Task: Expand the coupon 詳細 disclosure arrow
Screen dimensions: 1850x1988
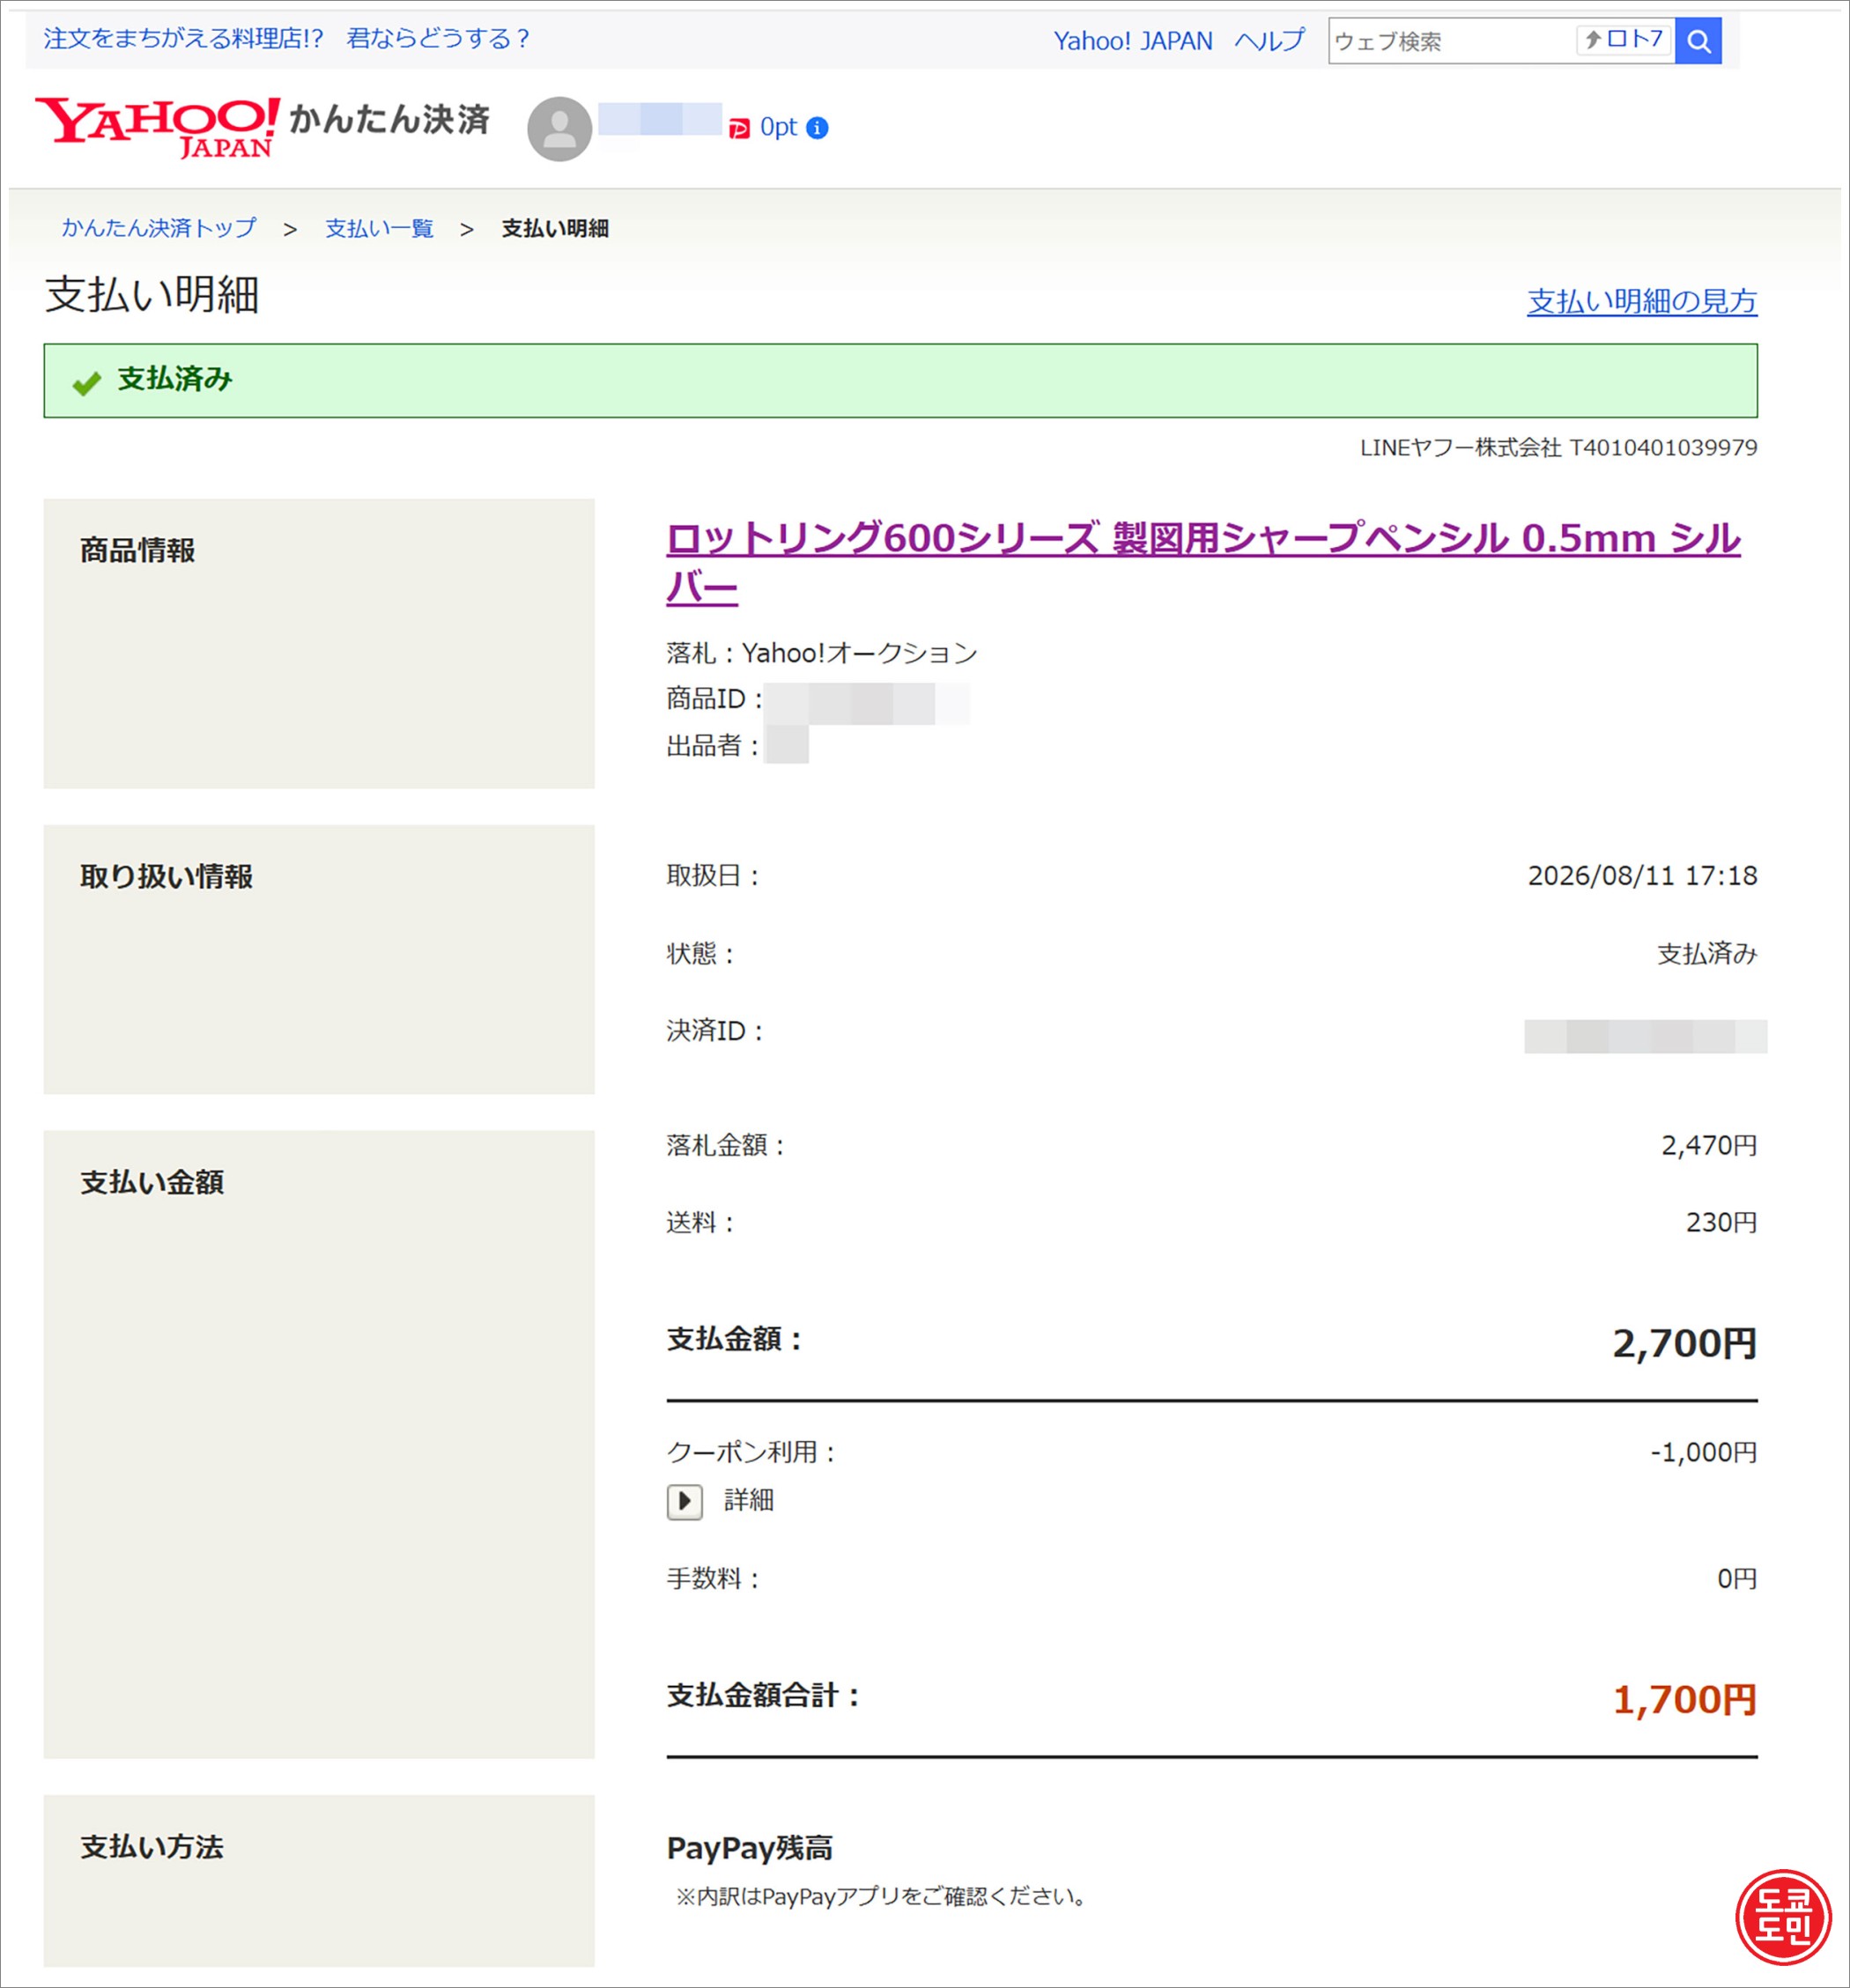Action: tap(684, 1501)
